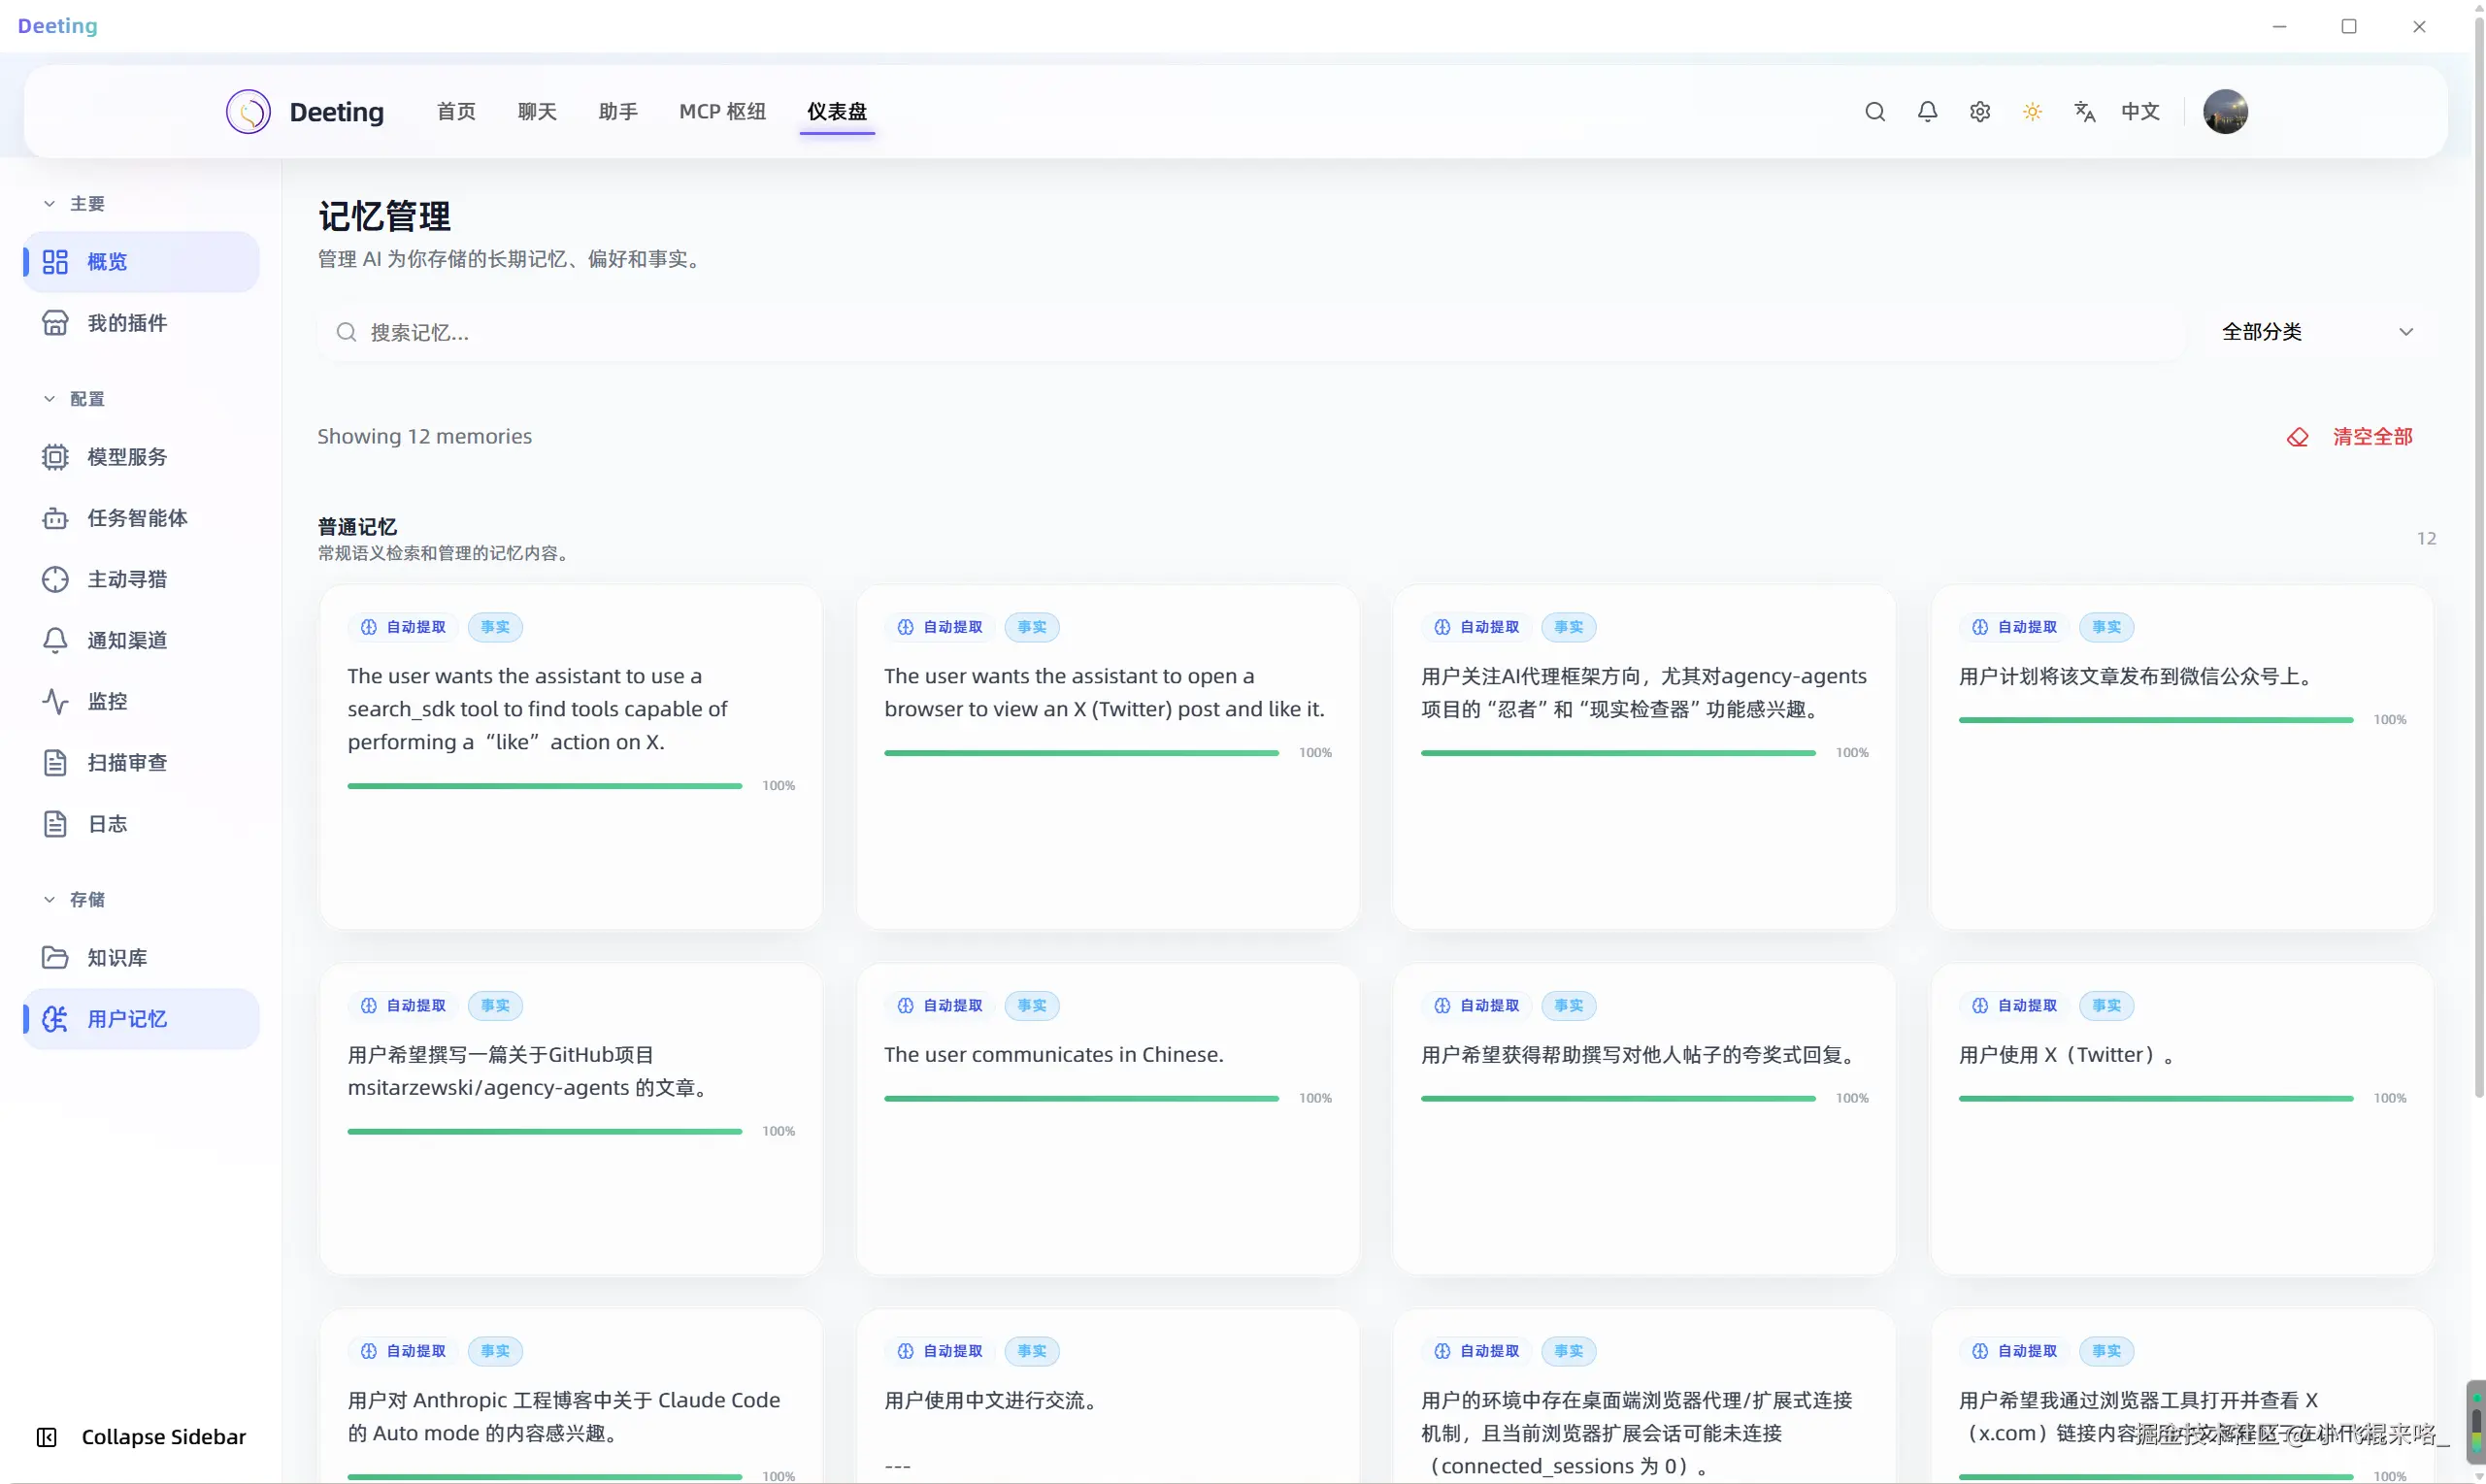Open 主动寻猎 in sidebar
The height and width of the screenshot is (1484, 2486).
pos(126,579)
